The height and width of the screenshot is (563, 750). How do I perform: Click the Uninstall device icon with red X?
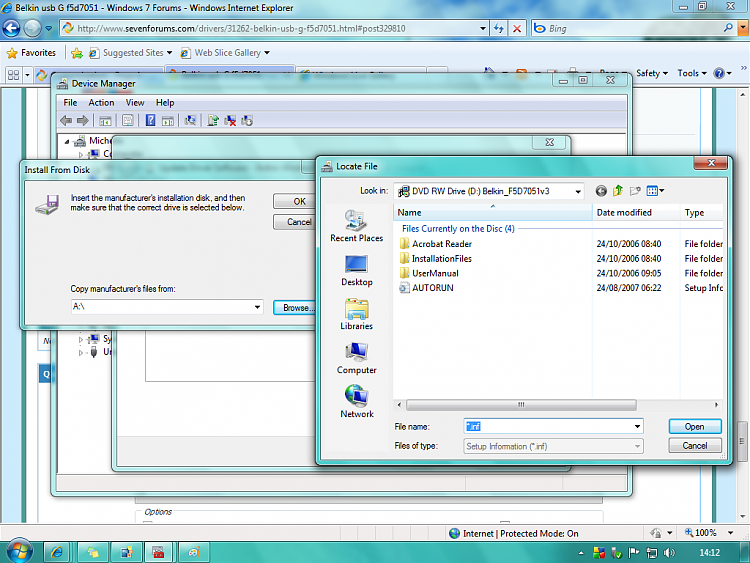(230, 121)
